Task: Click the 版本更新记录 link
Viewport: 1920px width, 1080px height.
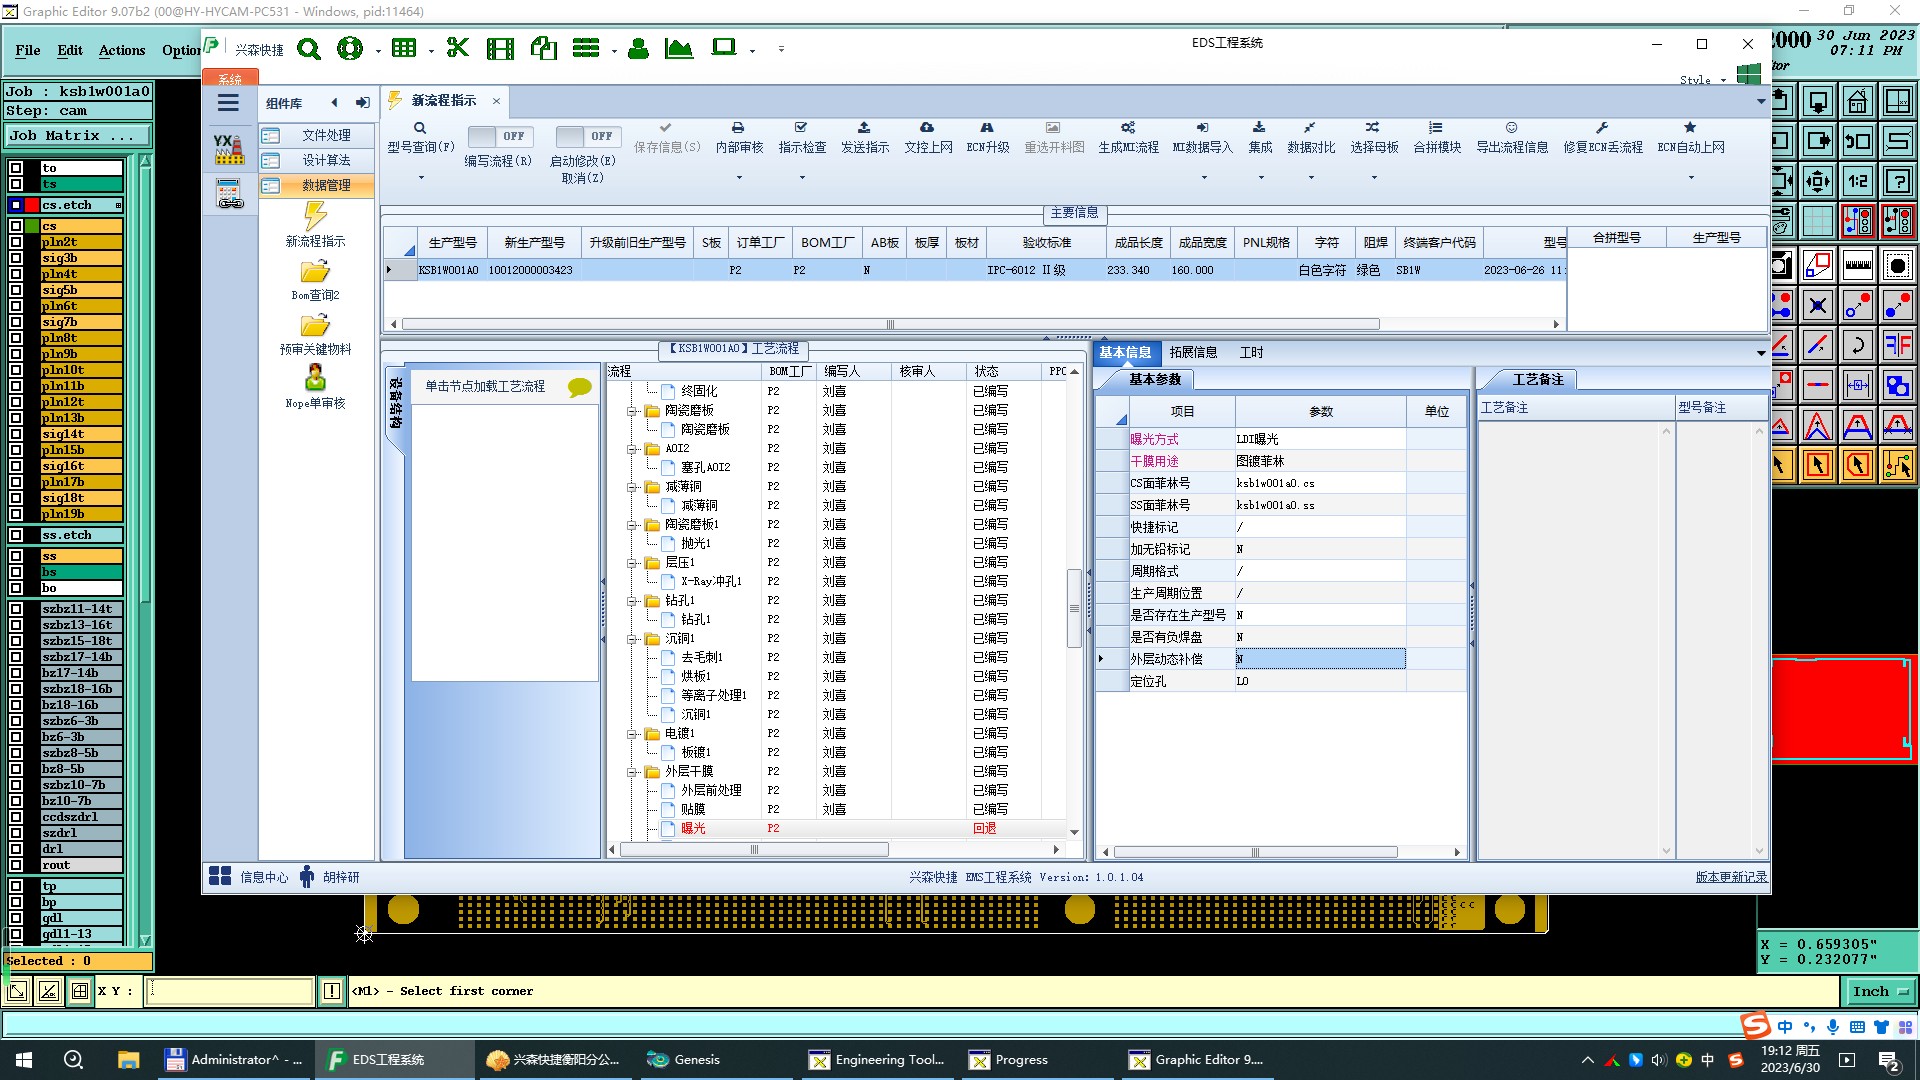Action: click(x=1731, y=877)
